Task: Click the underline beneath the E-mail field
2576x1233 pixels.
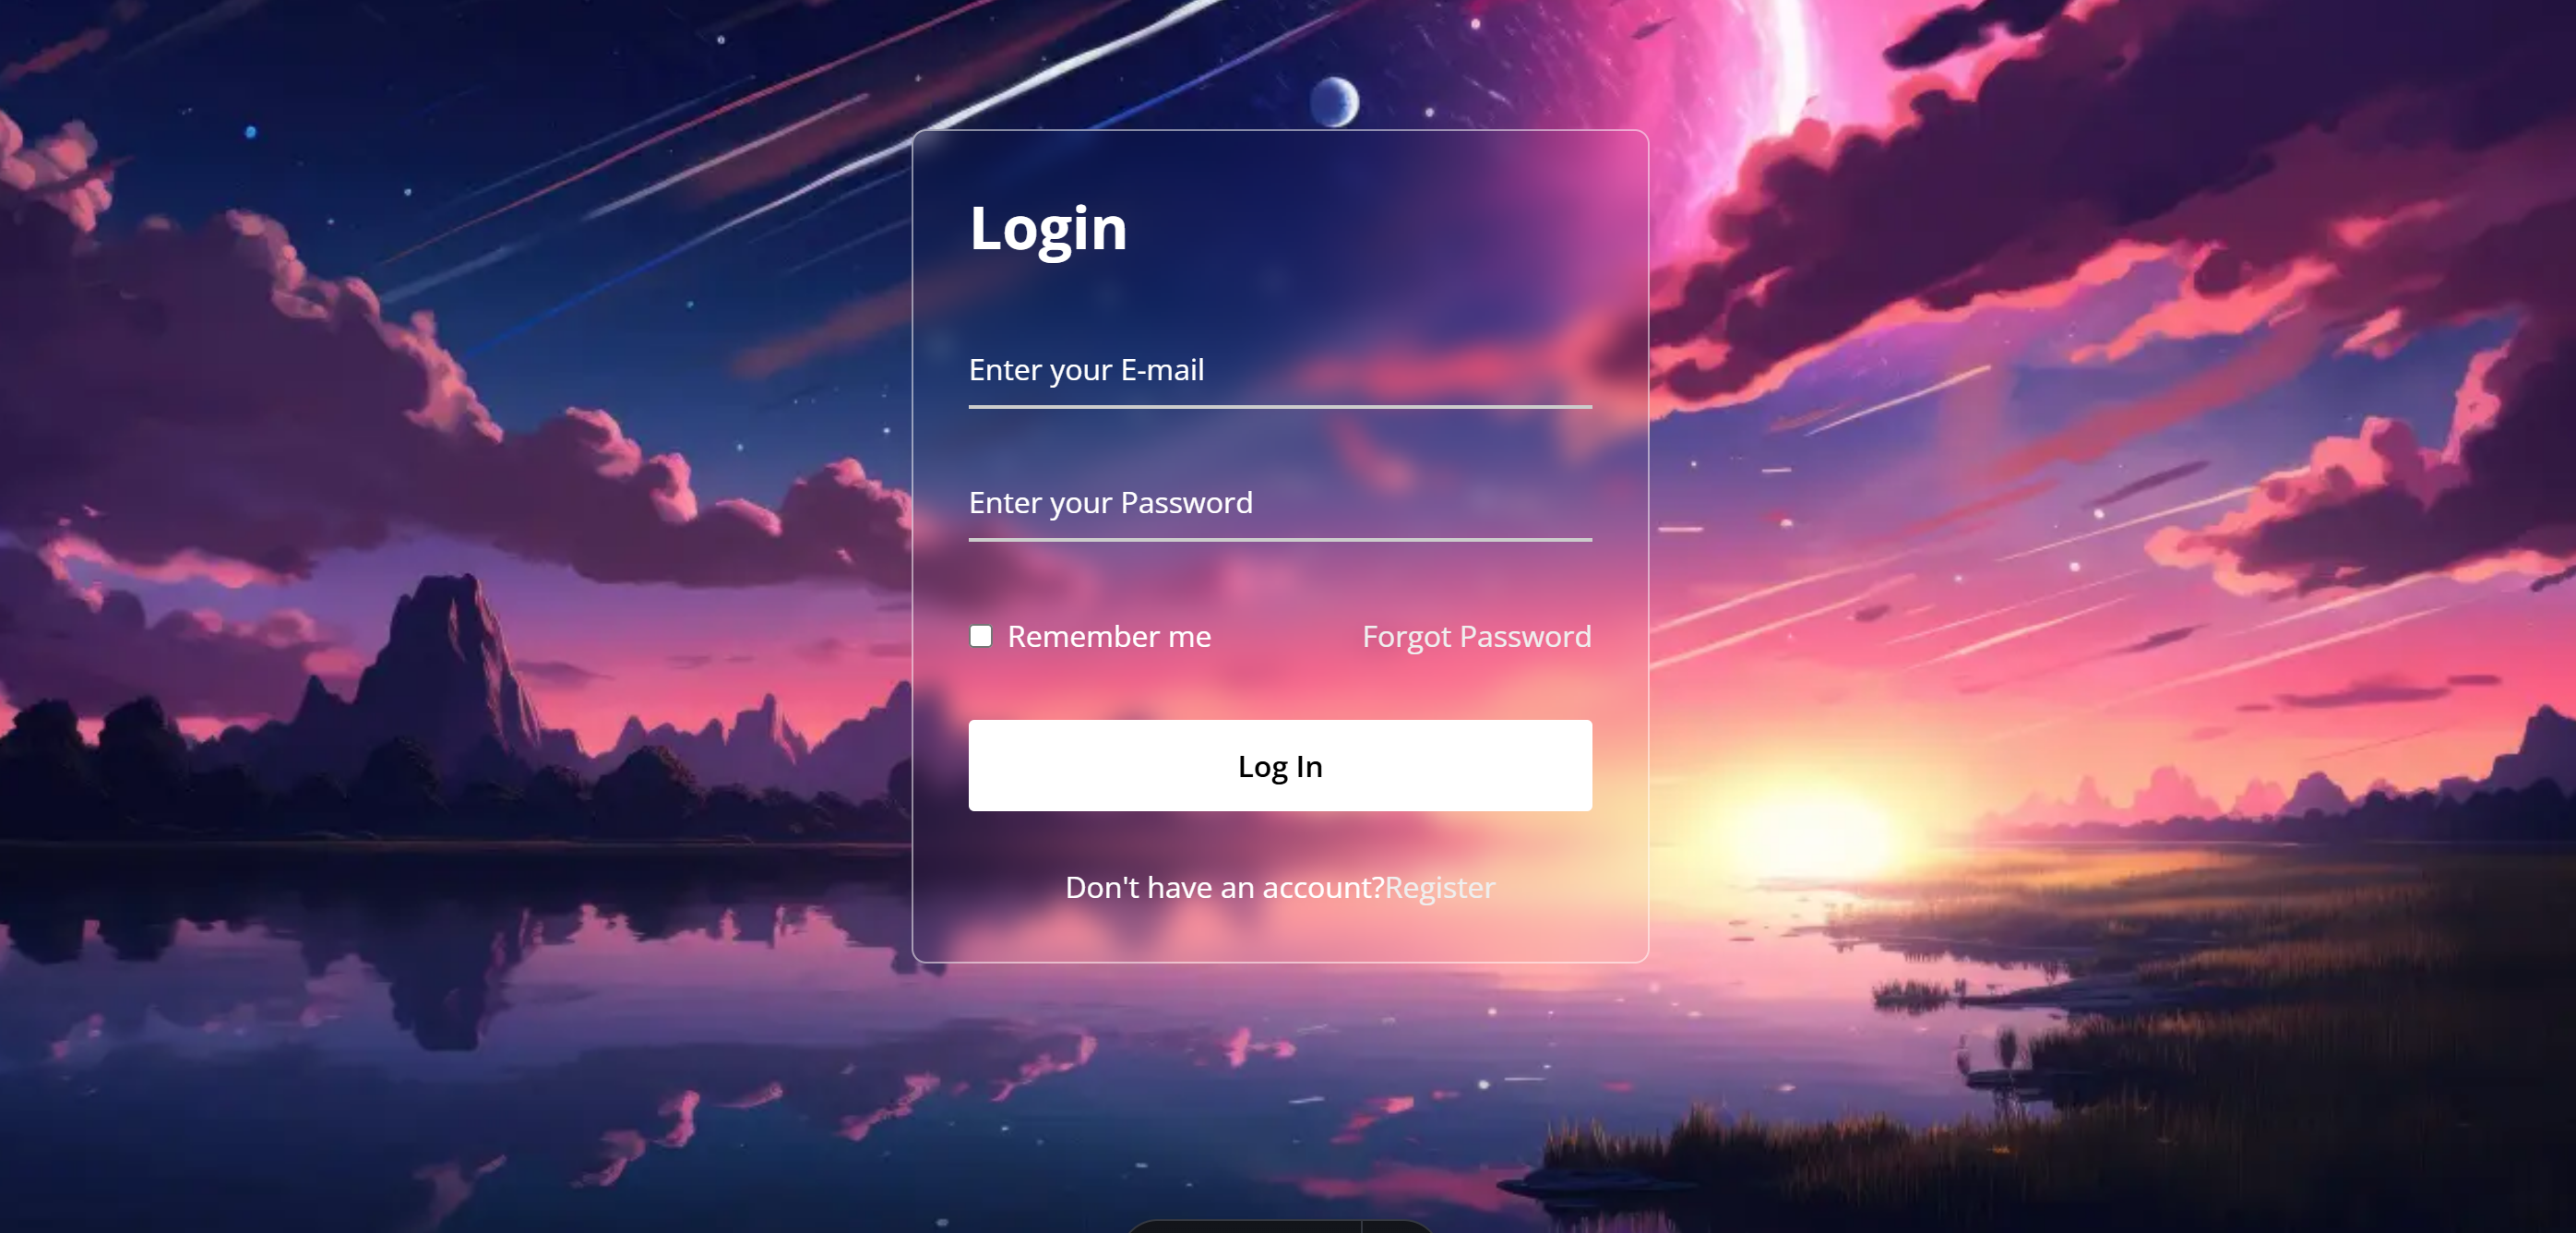Action: (1280, 406)
